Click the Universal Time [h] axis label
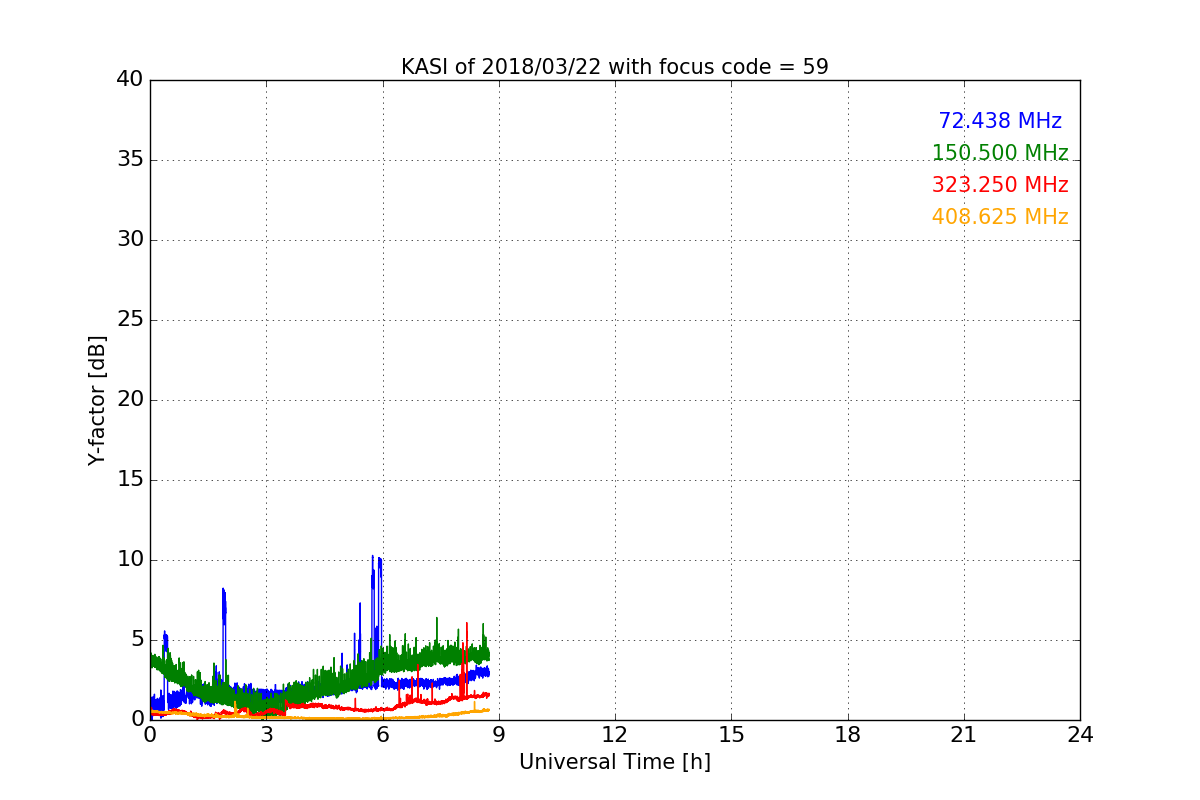The height and width of the screenshot is (800, 1200). point(614,762)
